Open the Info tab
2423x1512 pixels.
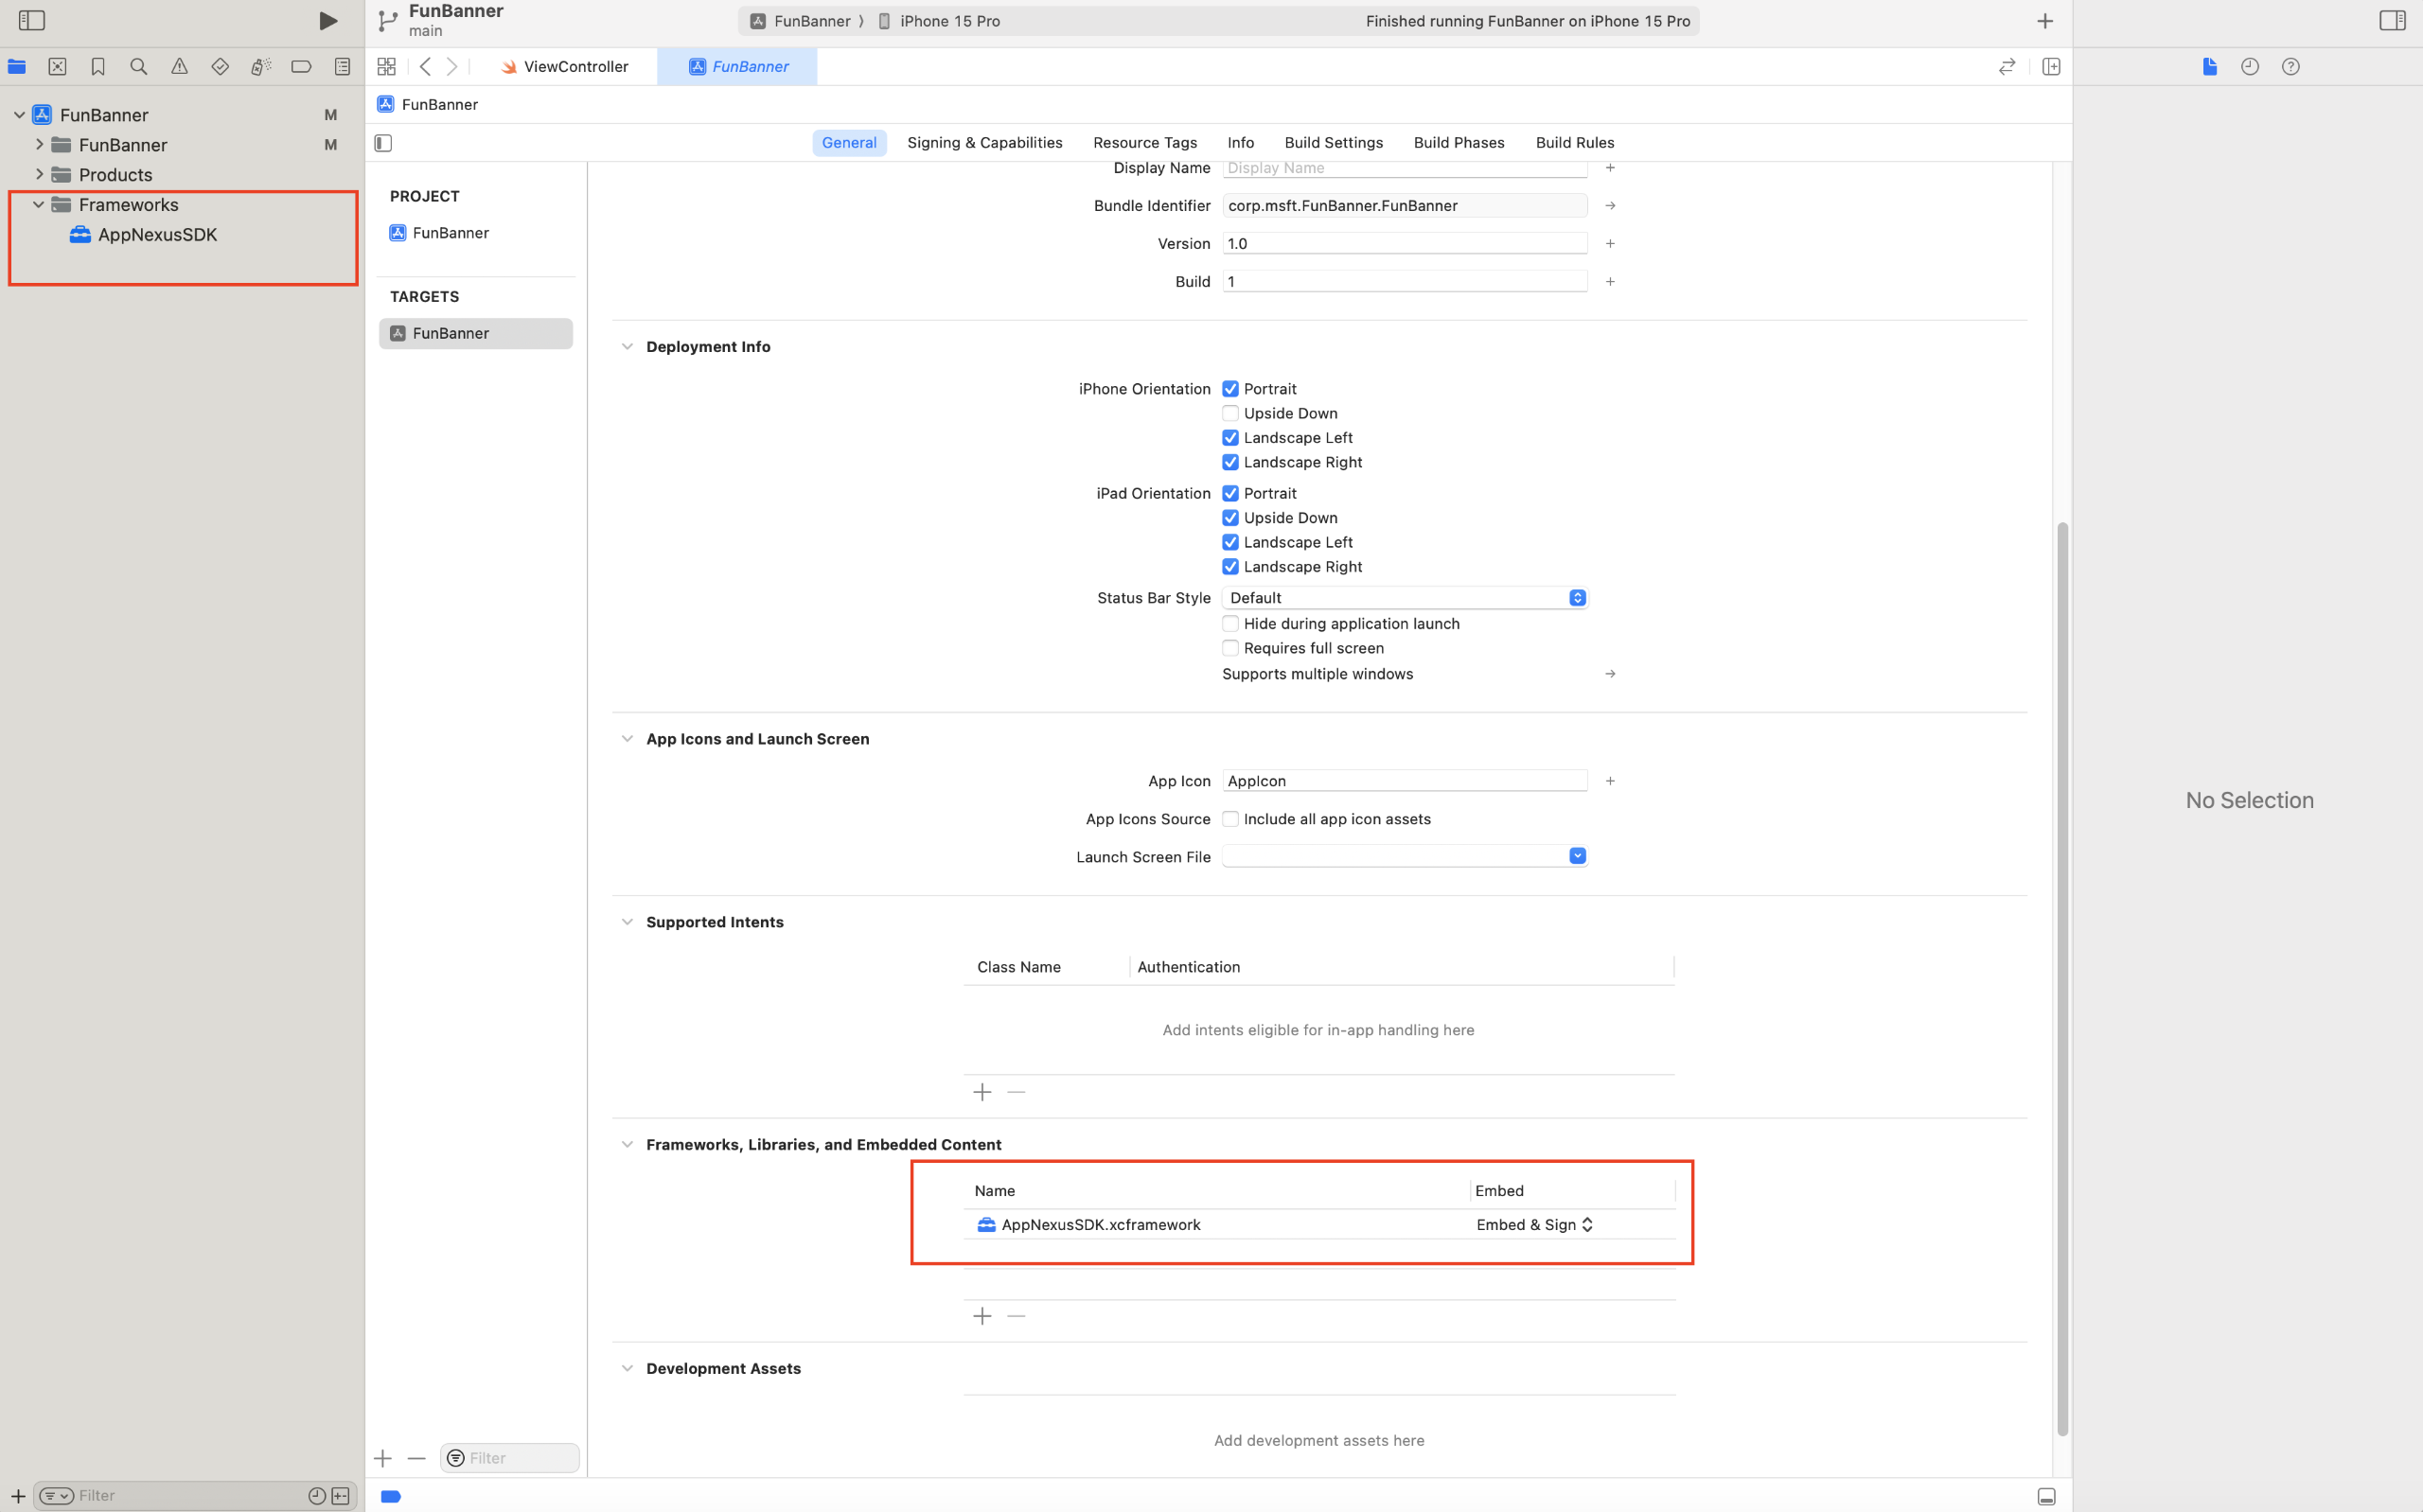1240,142
